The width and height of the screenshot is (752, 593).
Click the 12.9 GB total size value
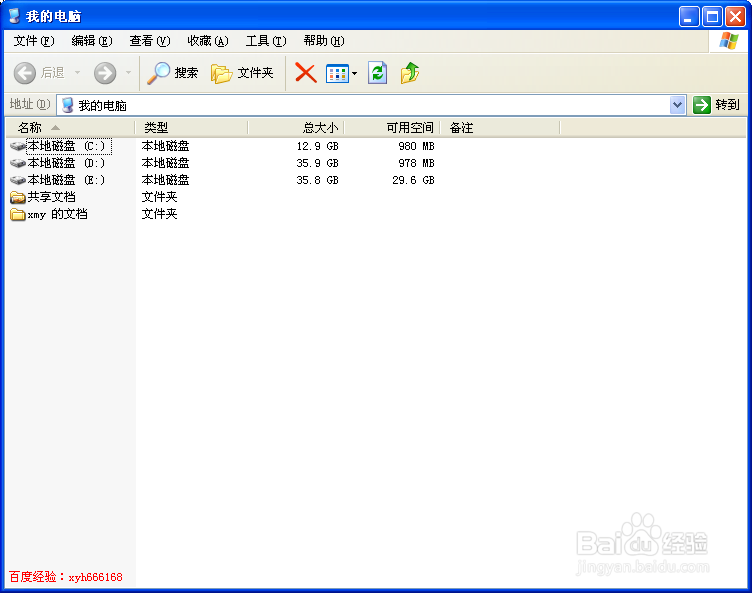pos(317,146)
